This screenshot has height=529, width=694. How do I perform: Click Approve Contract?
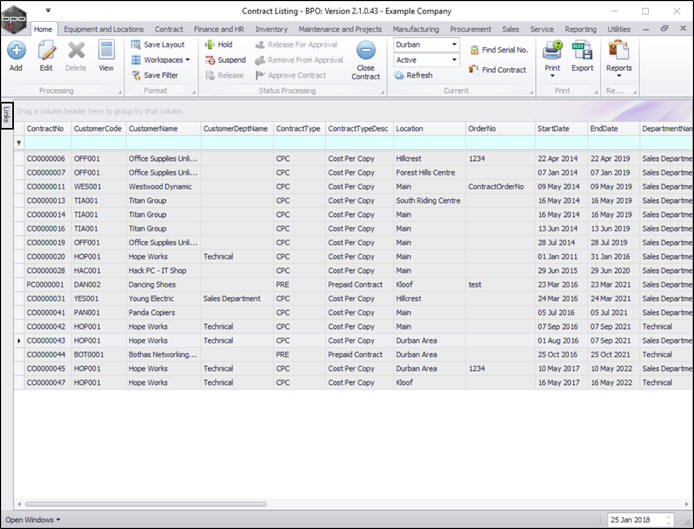click(x=291, y=75)
